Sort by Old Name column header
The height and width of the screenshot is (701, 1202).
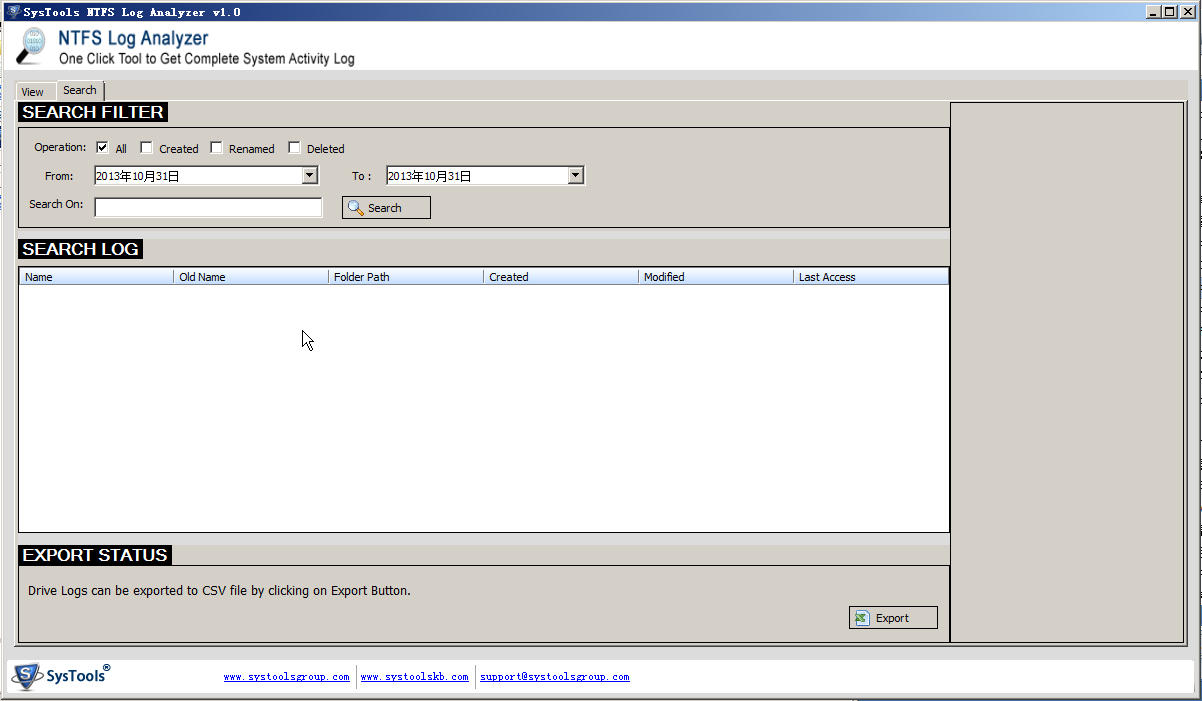(x=251, y=277)
